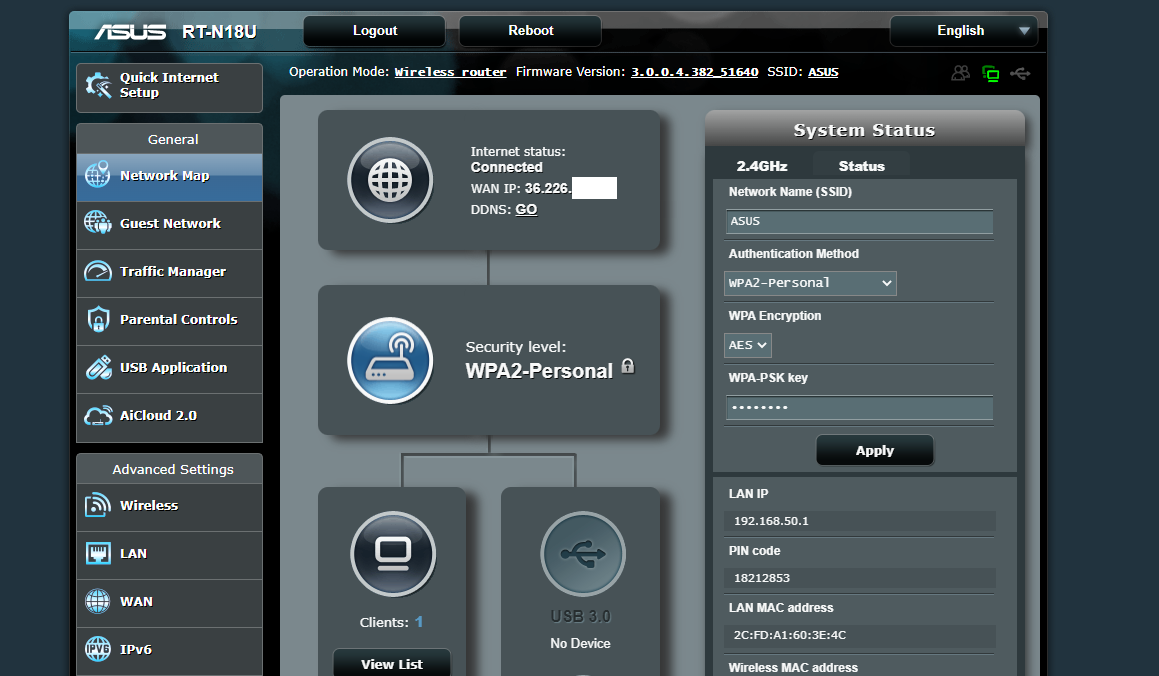Click the guest network users icon
The width and height of the screenshot is (1159, 676).
(x=960, y=73)
